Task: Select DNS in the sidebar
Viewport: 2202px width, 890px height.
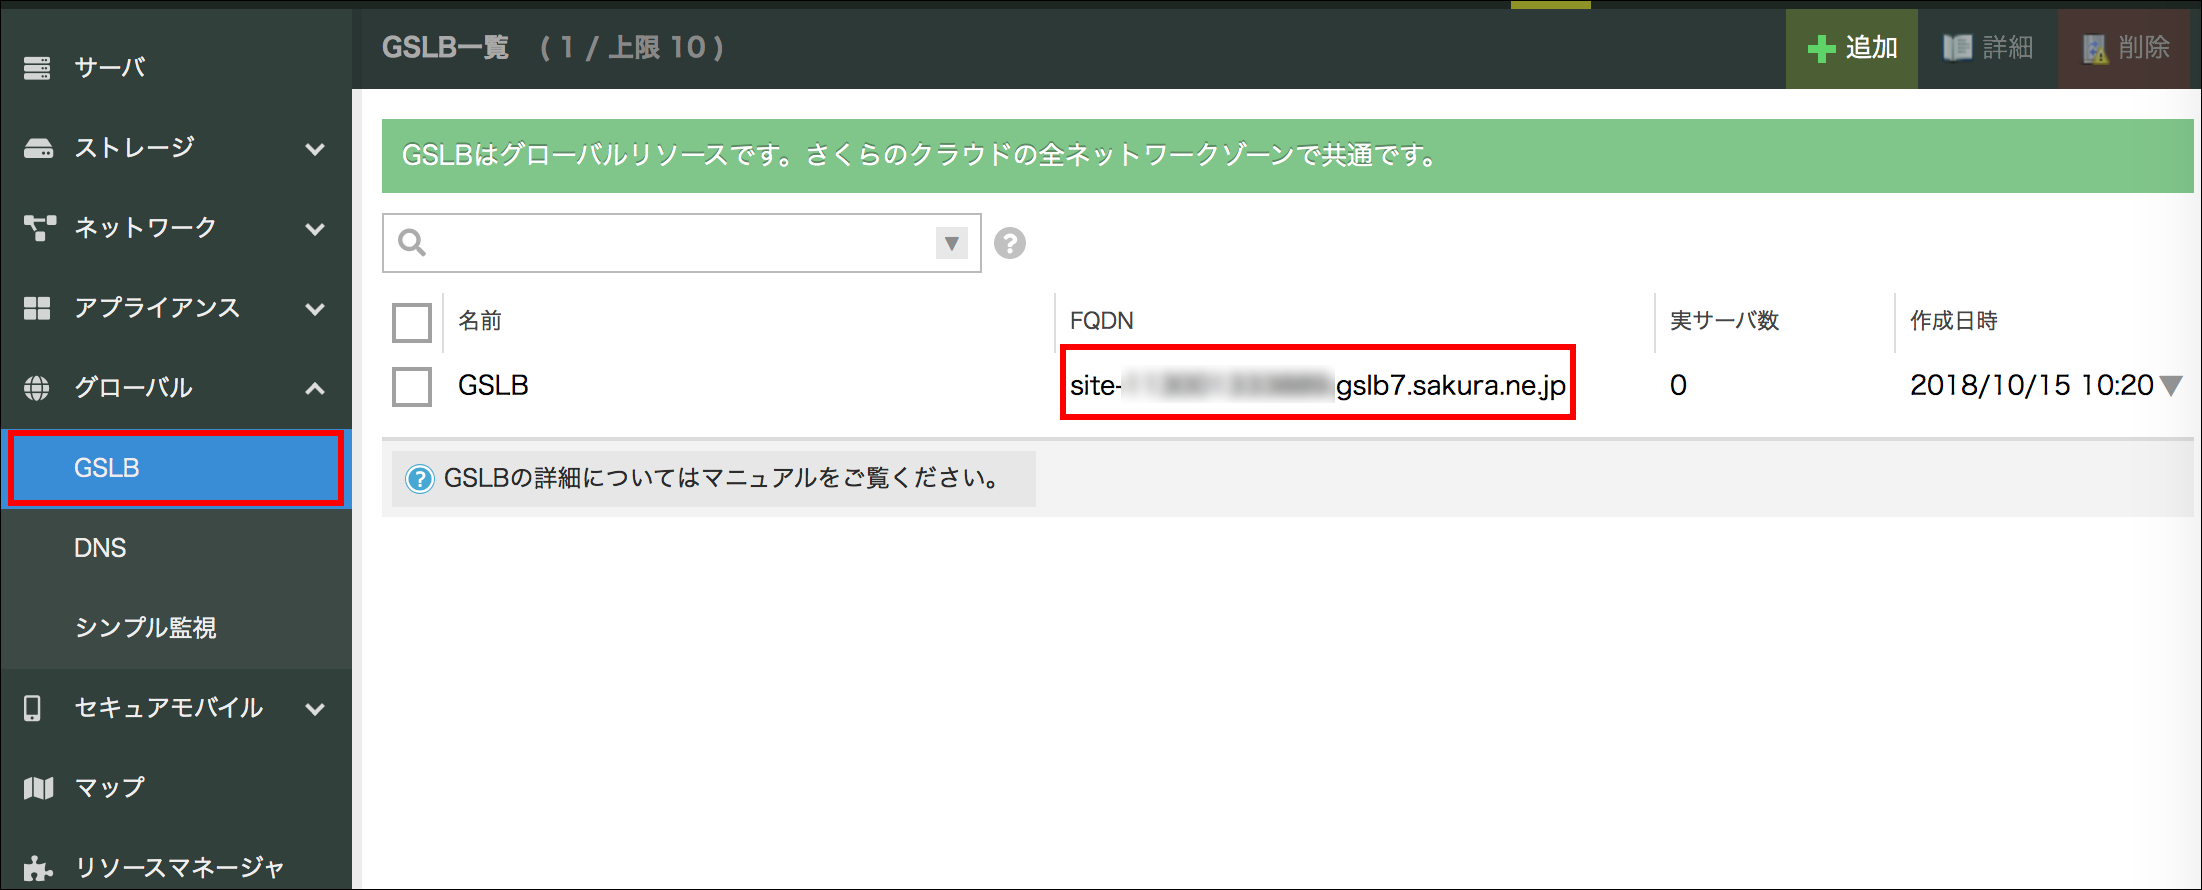Action: tap(100, 548)
